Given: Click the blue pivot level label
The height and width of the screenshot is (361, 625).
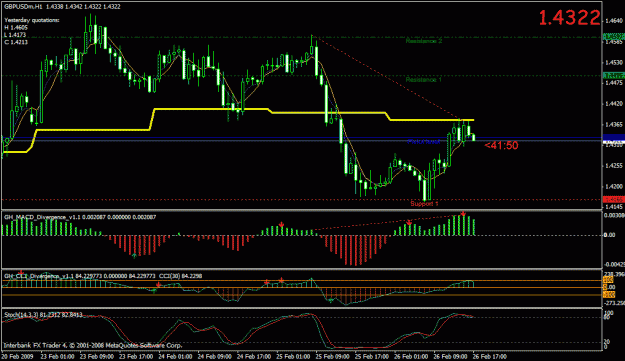Looking at the screenshot, I should pos(423,141).
